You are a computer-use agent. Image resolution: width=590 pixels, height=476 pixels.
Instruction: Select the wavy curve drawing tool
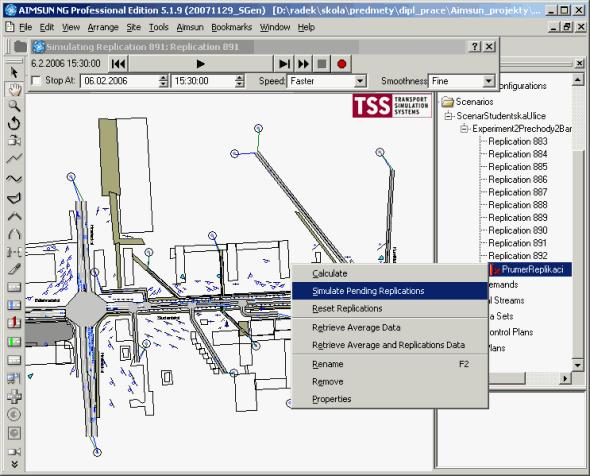pyautogui.click(x=14, y=178)
